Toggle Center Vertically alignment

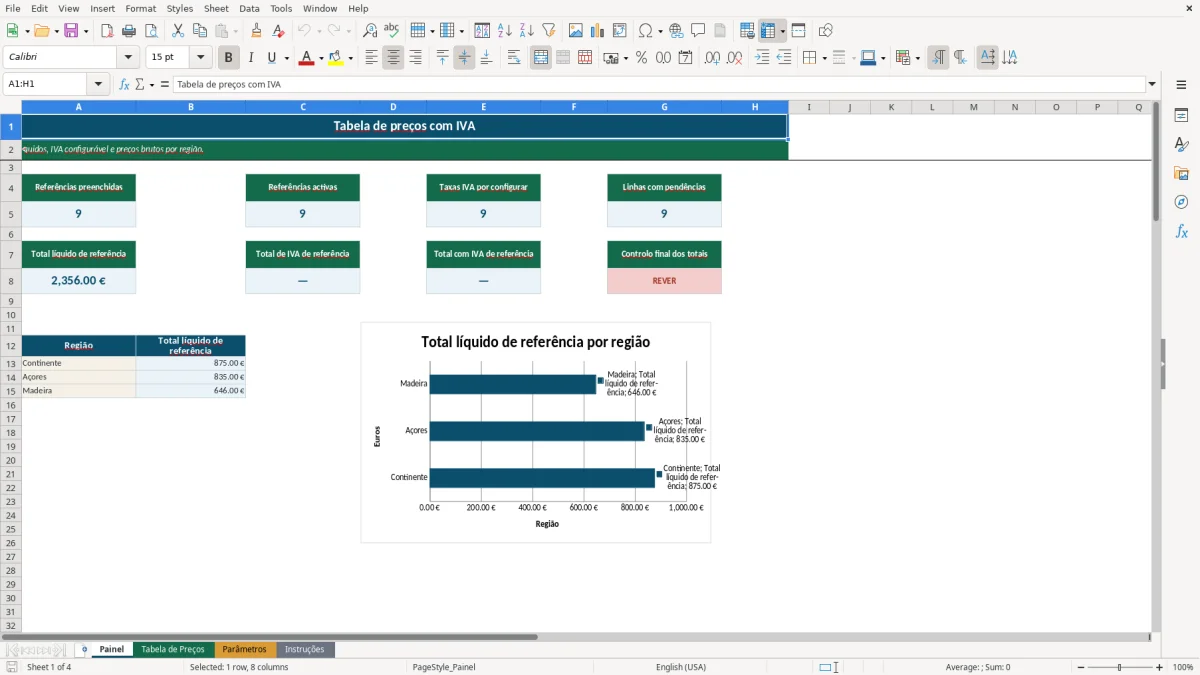click(465, 58)
